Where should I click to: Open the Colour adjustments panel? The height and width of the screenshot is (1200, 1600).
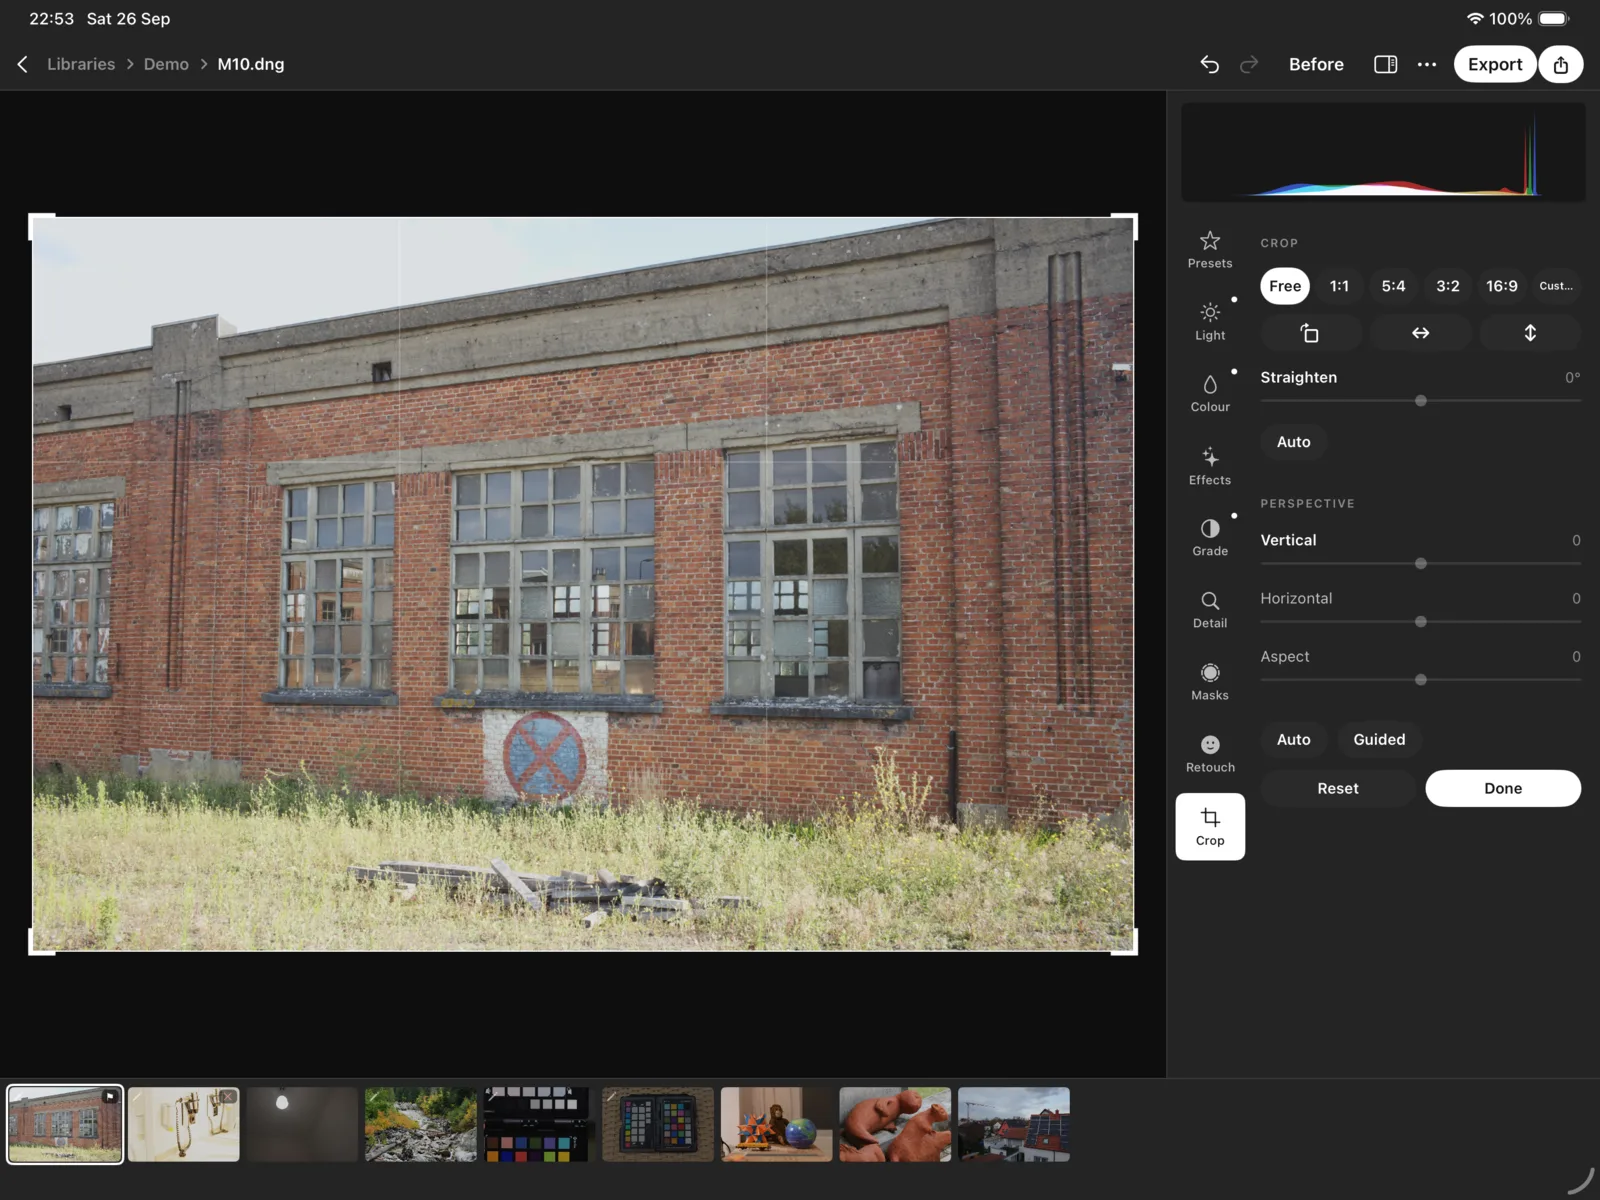point(1210,393)
